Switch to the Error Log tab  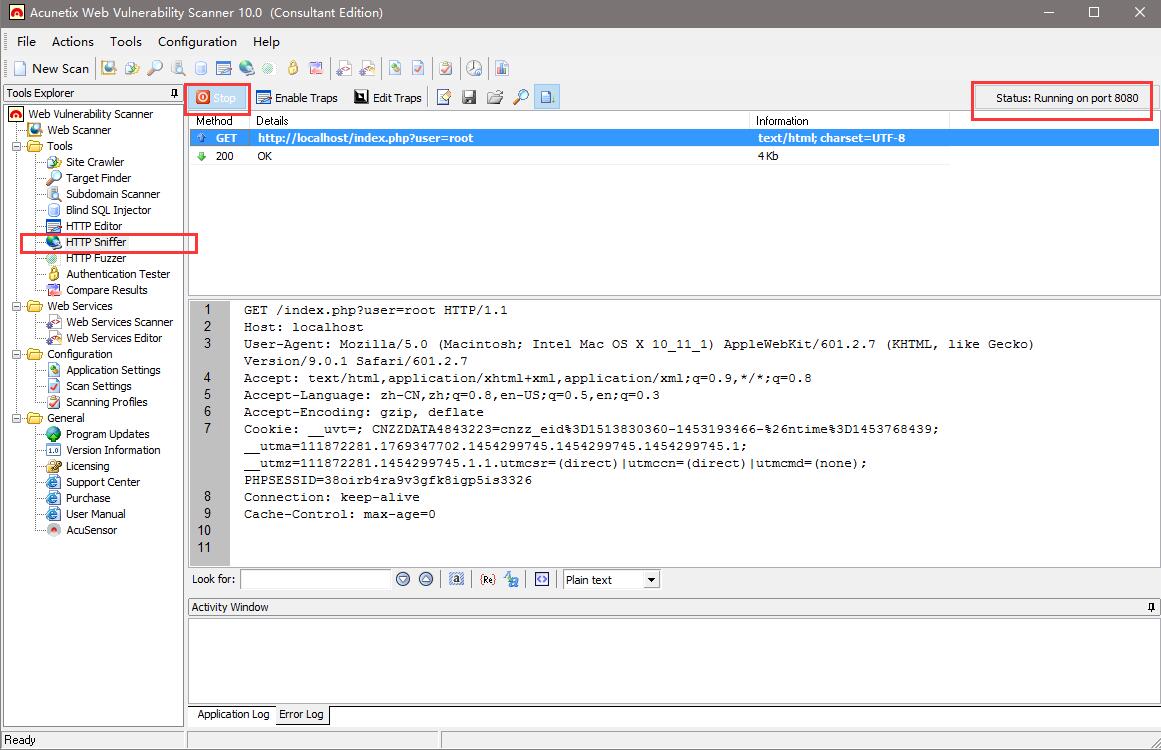click(301, 714)
